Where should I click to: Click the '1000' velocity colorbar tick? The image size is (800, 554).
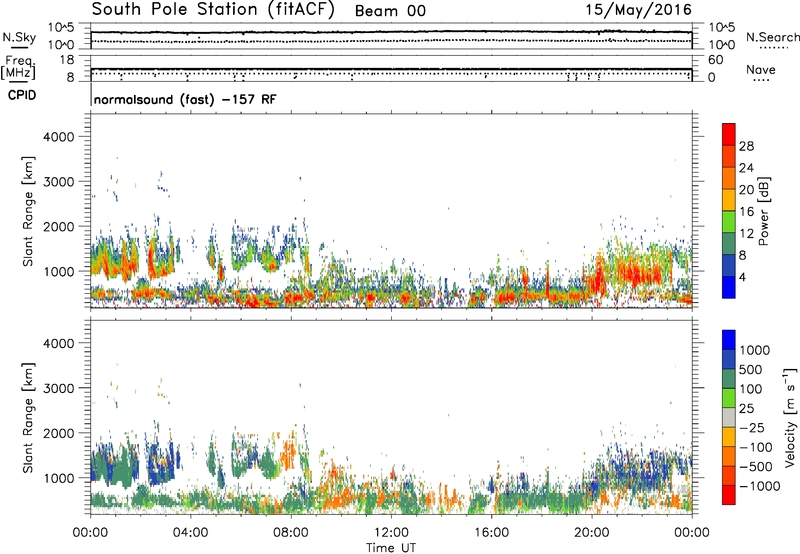coord(754,350)
